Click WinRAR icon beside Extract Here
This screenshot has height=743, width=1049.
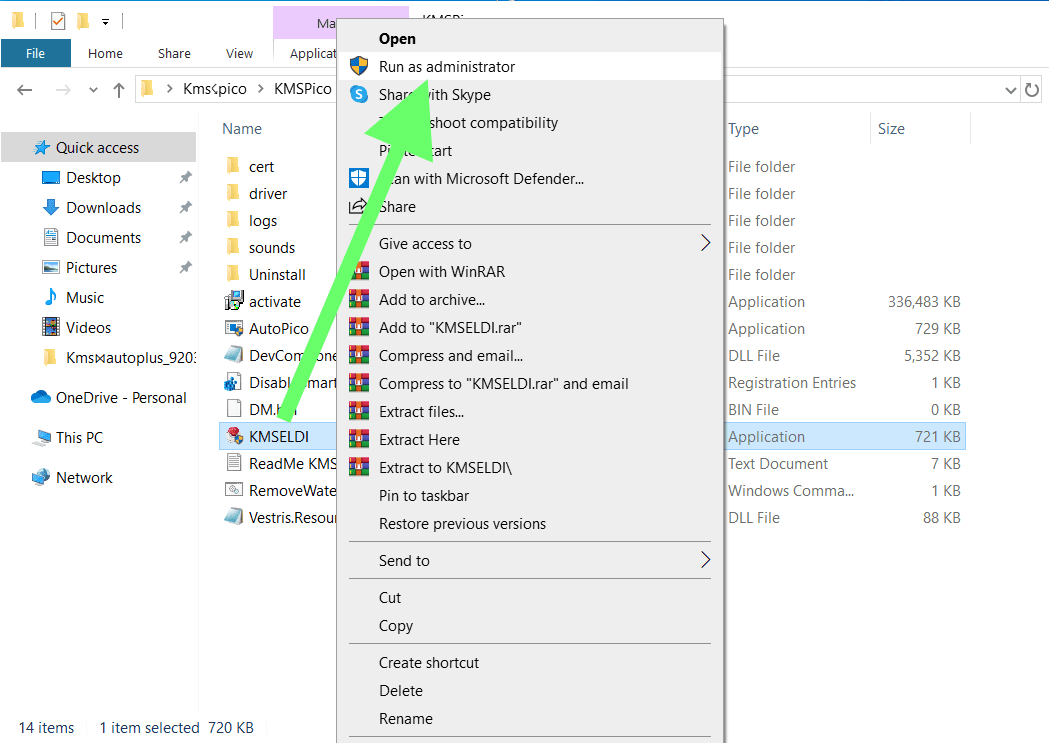point(359,439)
